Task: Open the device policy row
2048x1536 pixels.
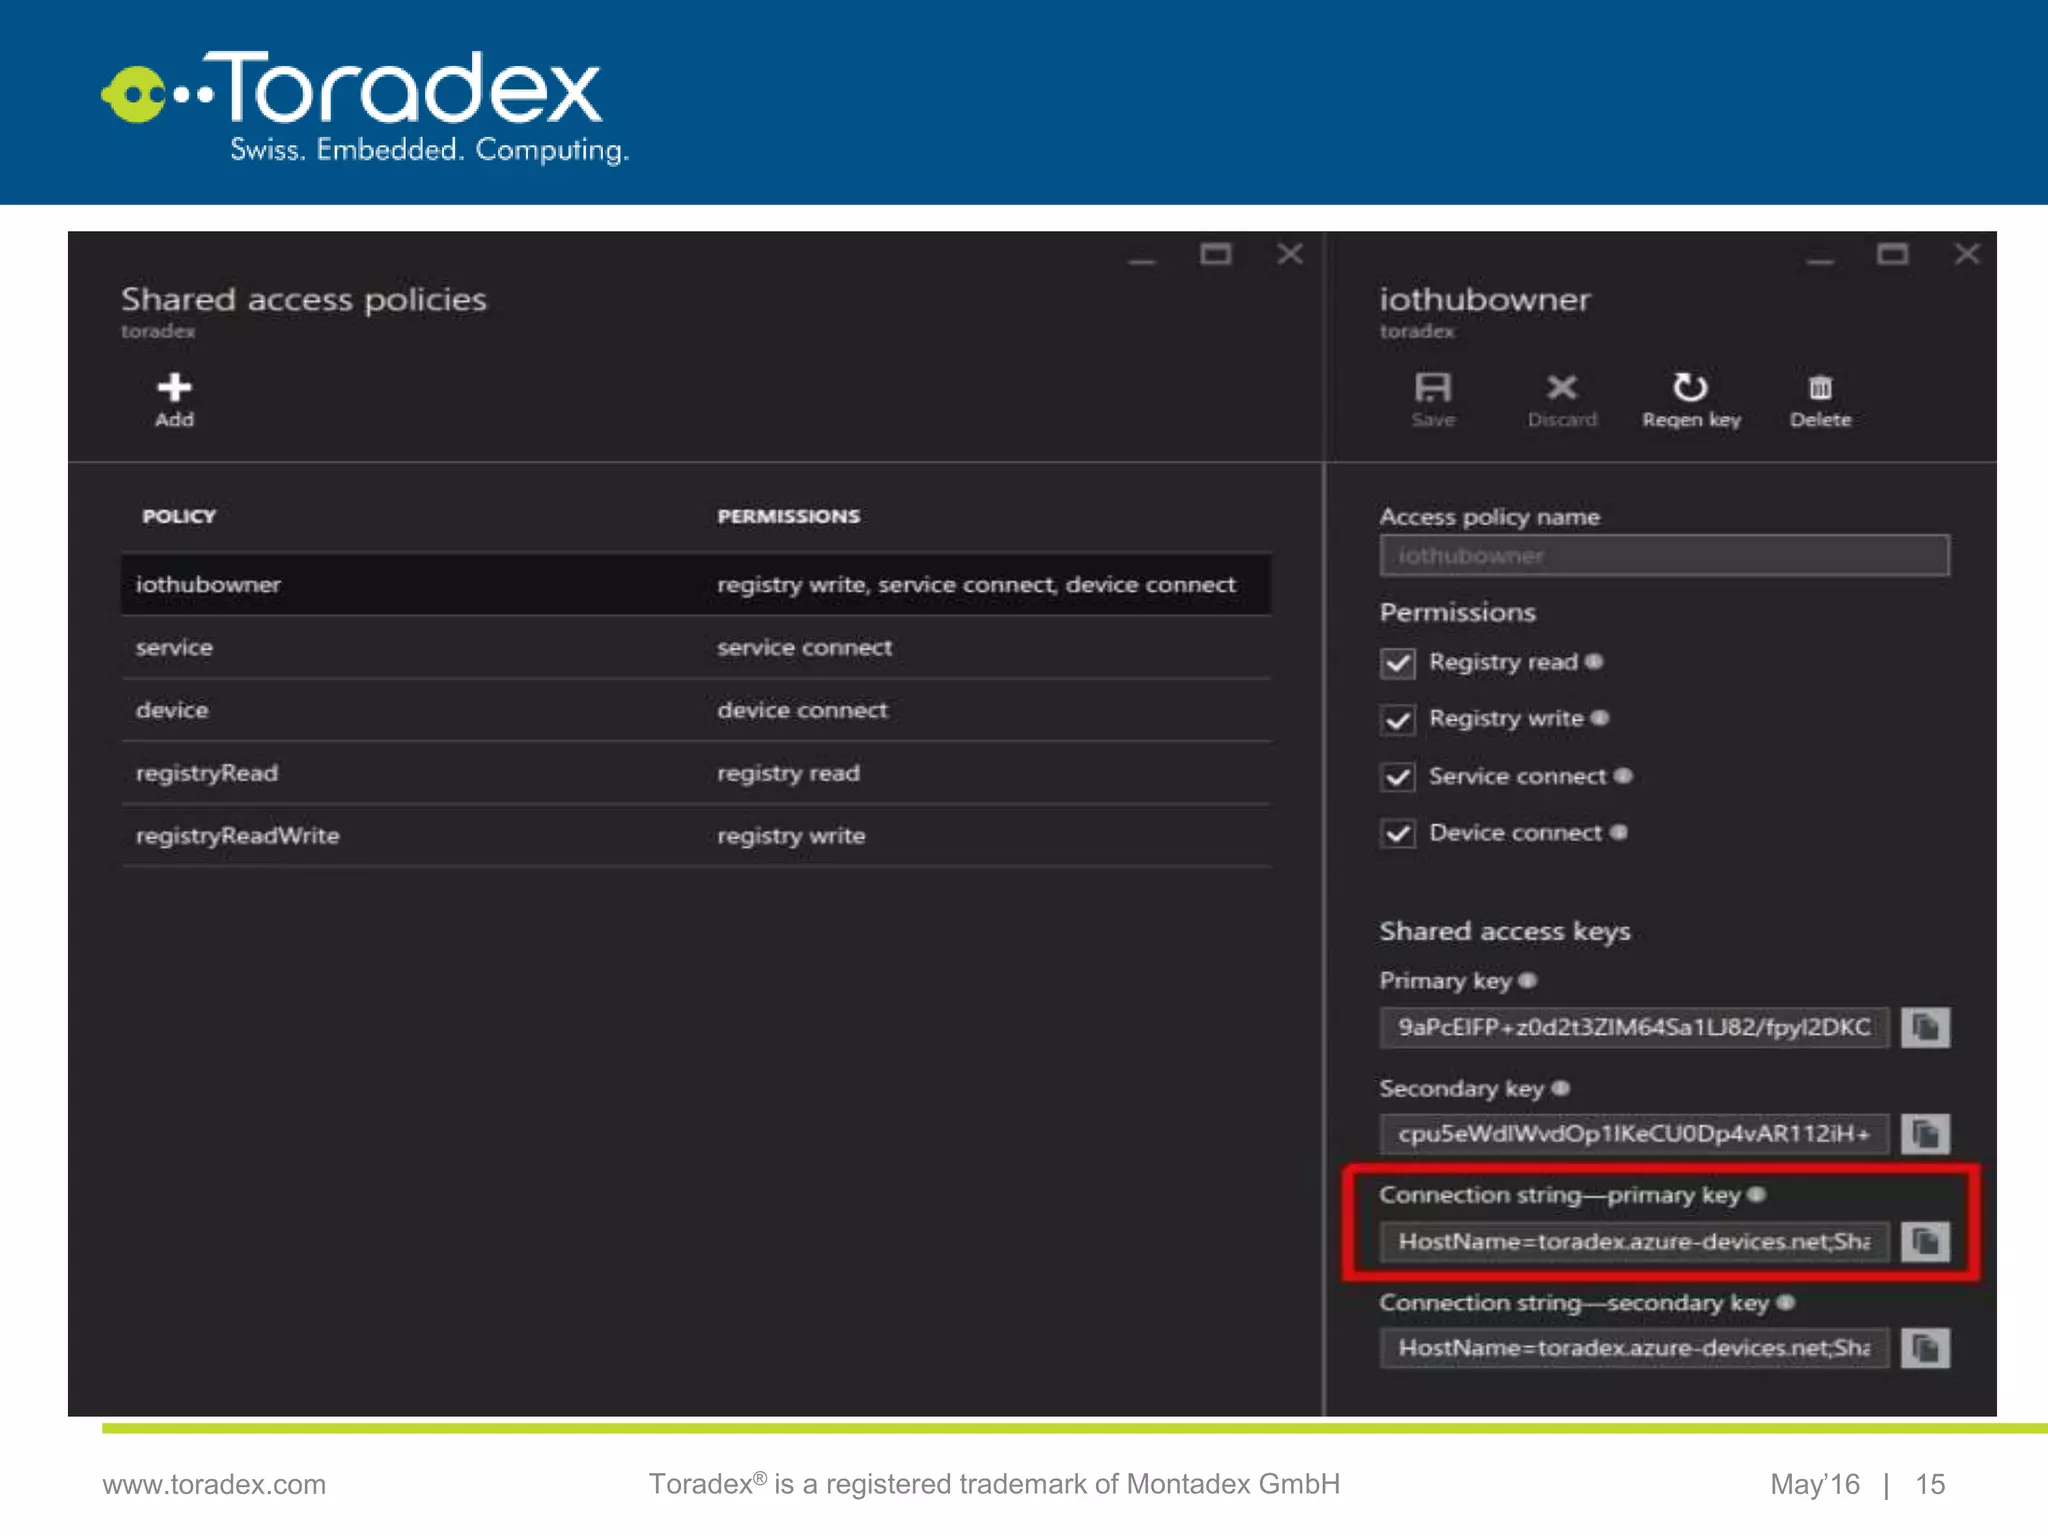Action: pos(696,710)
